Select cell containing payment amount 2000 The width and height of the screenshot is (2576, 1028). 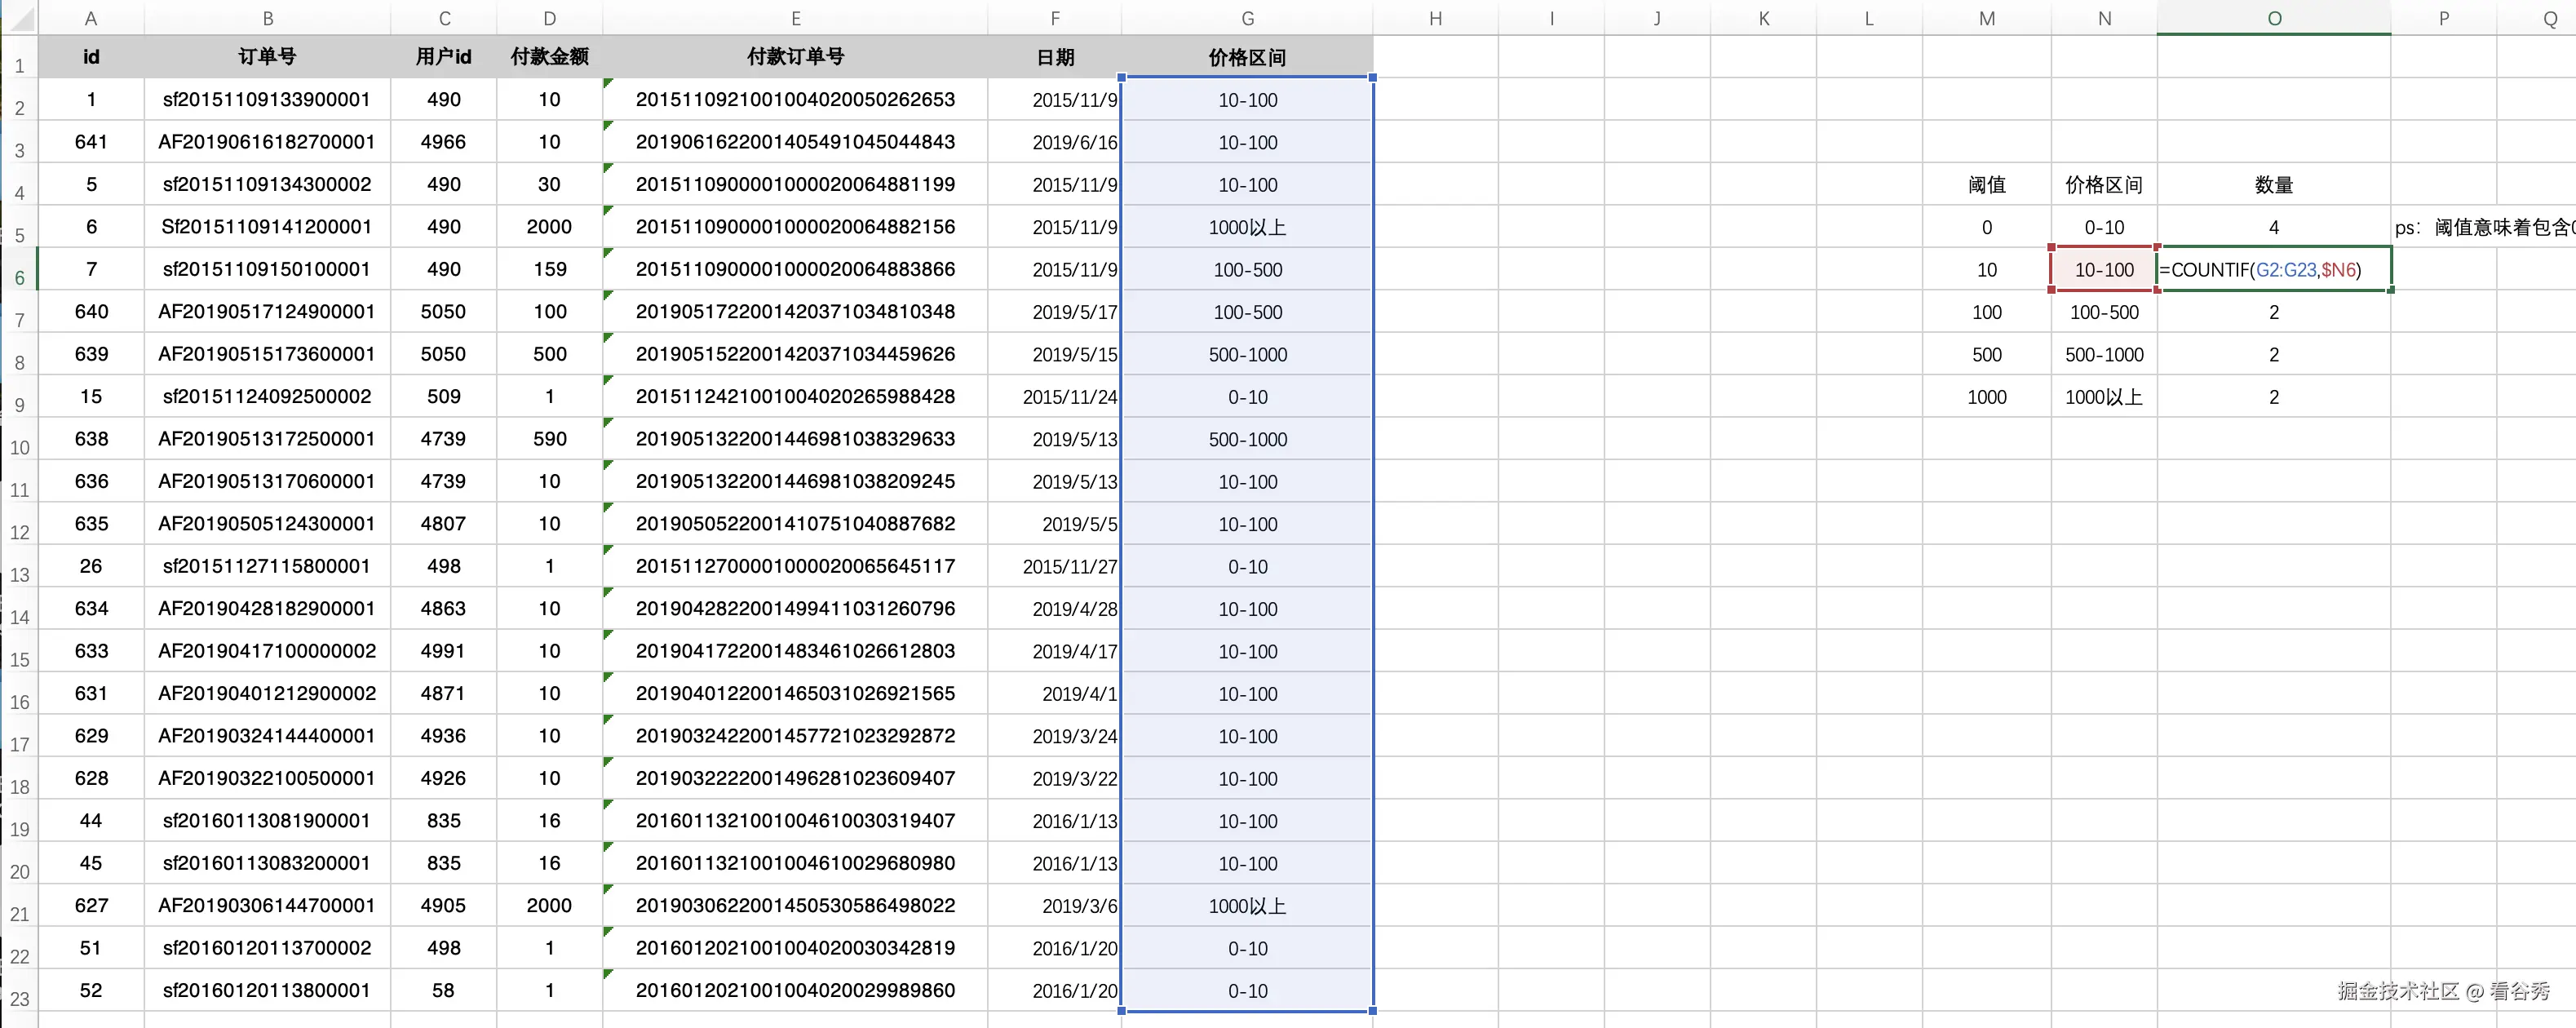[x=549, y=226]
